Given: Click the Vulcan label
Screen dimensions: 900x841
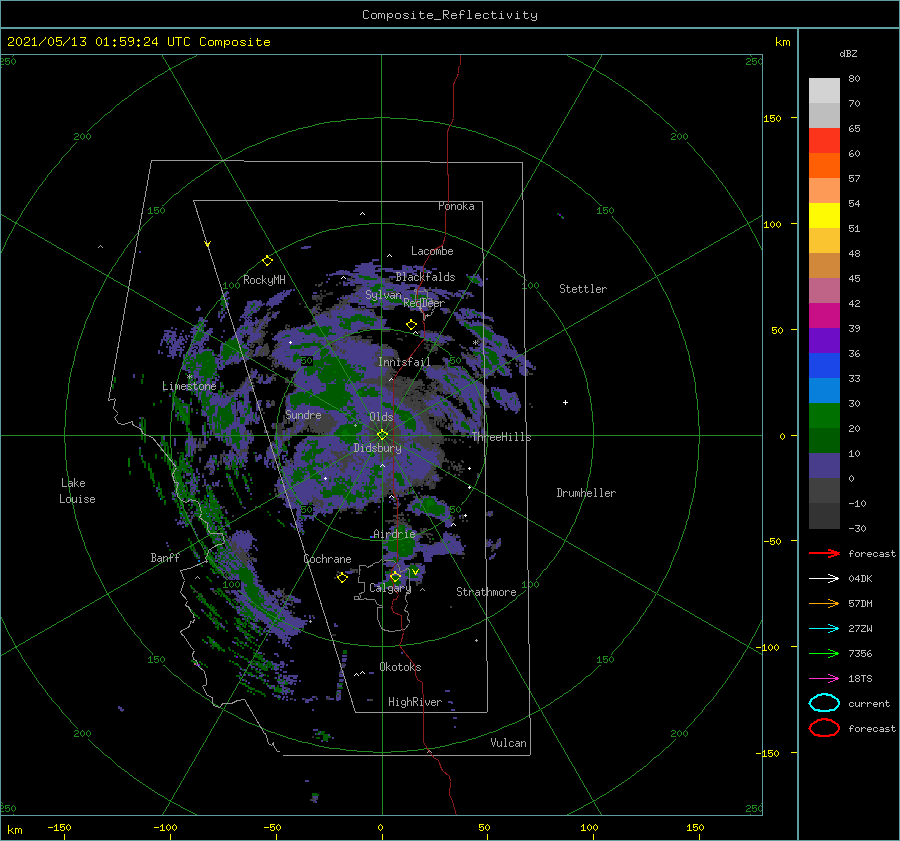Looking at the screenshot, I should click(509, 743).
